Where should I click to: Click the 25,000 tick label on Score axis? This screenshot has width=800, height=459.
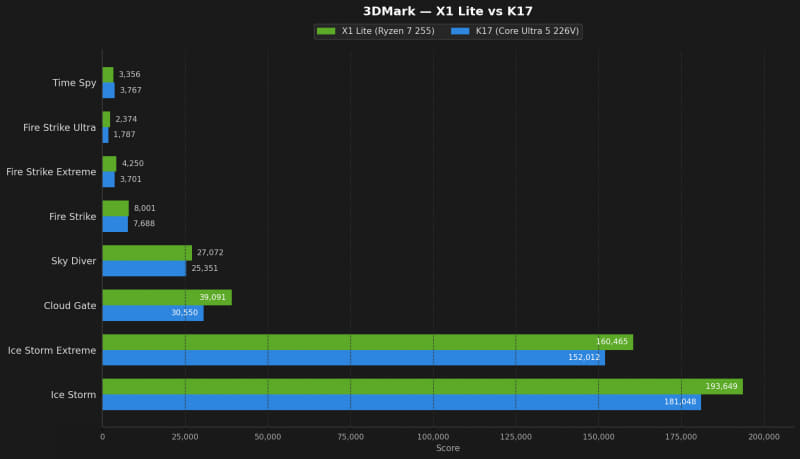[185, 437]
